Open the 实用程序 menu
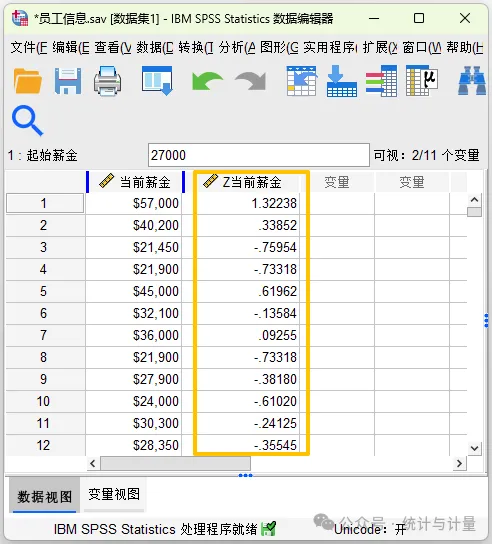Screen dimensions: 492x544 pos(330,48)
